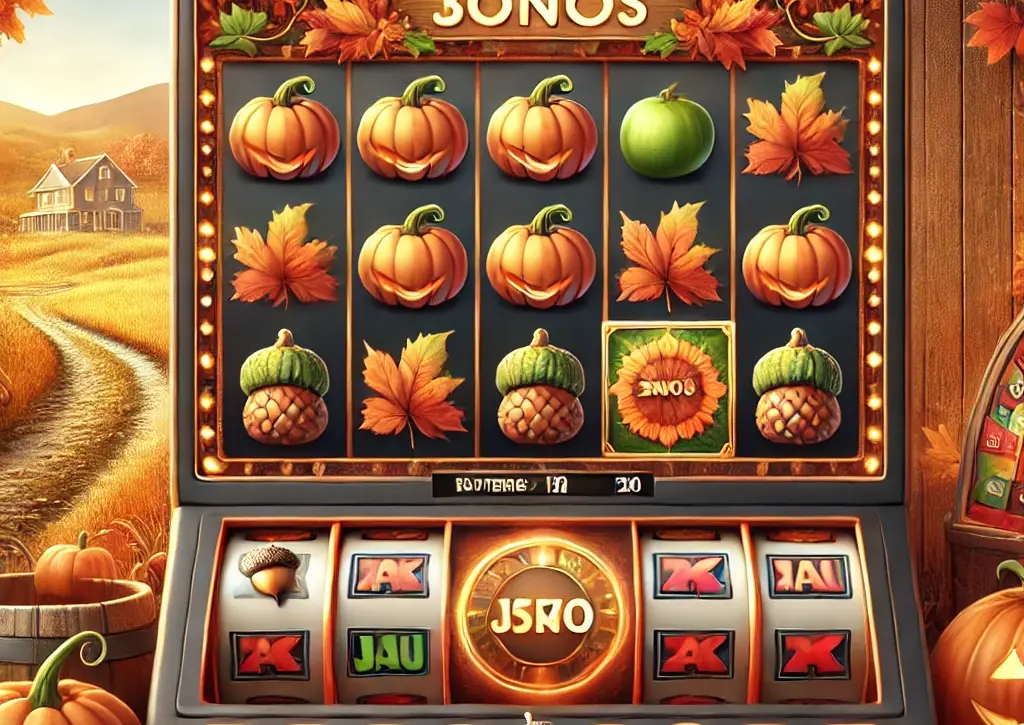
Task: Click the large acorn at the bottom of the fifth reel
Action: [x=797, y=387]
